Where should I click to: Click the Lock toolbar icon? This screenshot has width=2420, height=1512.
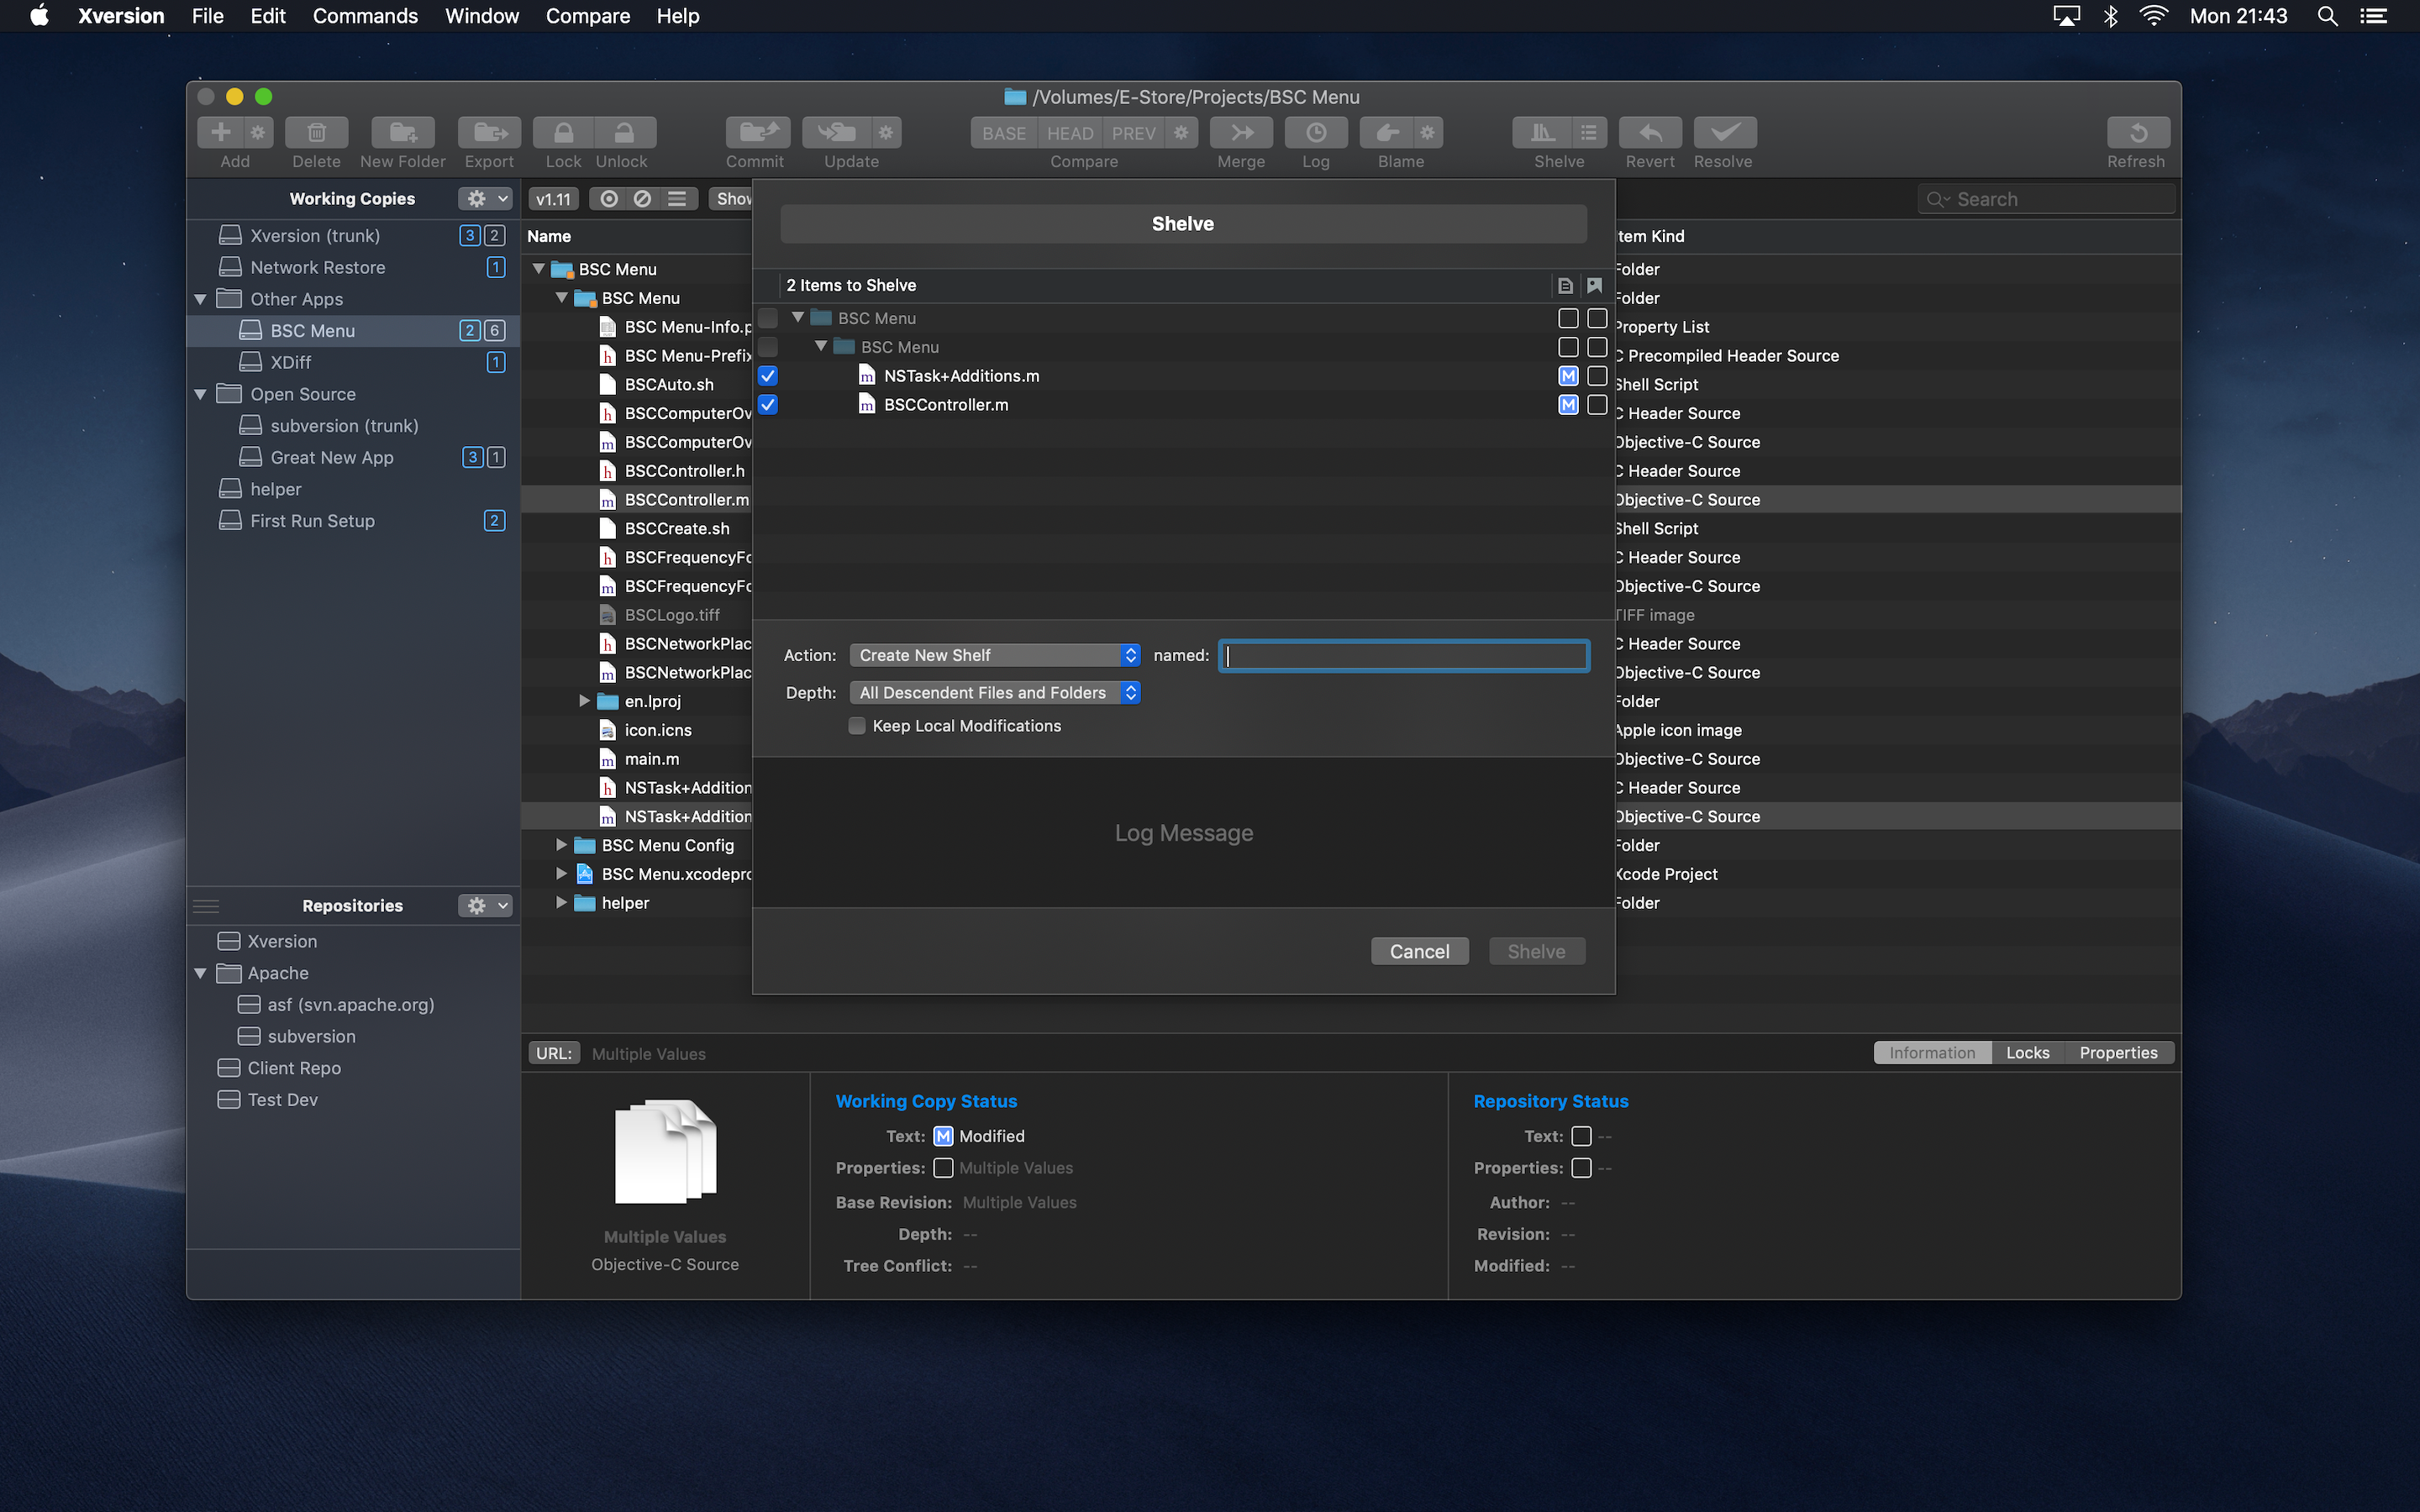click(x=564, y=133)
